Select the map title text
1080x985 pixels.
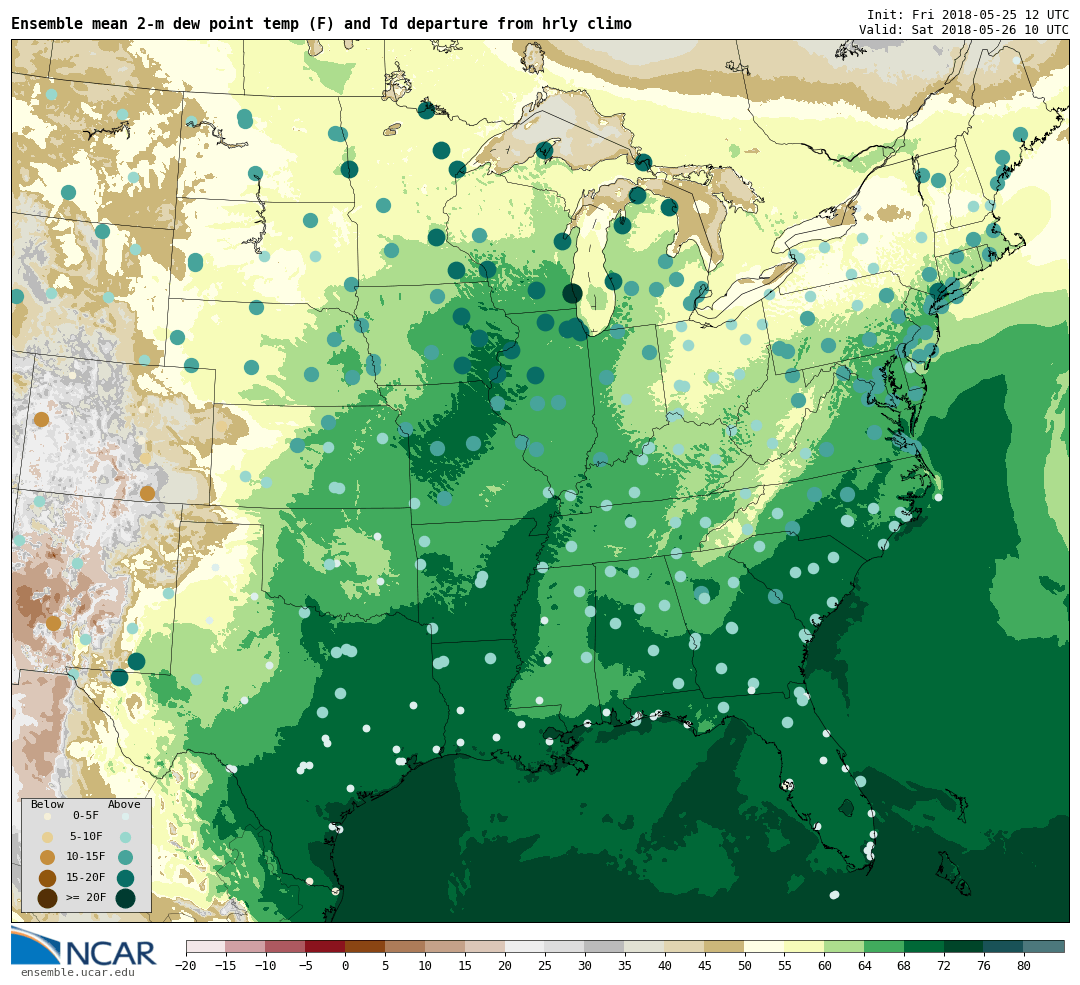tap(322, 23)
